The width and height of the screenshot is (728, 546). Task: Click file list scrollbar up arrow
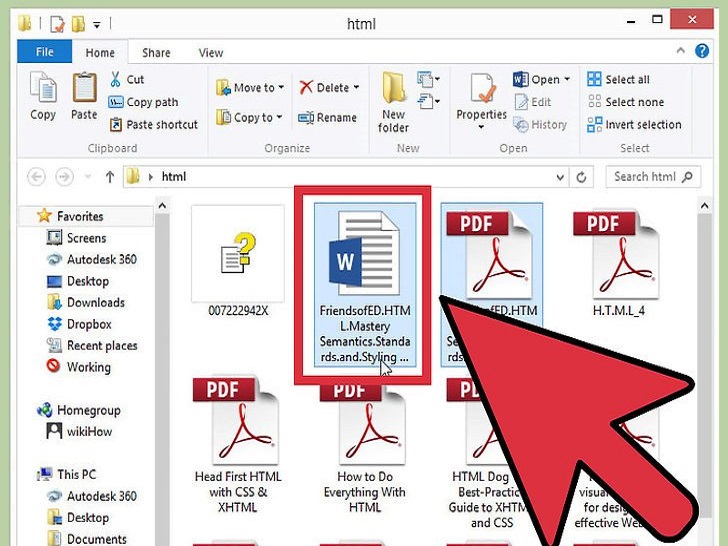click(704, 205)
